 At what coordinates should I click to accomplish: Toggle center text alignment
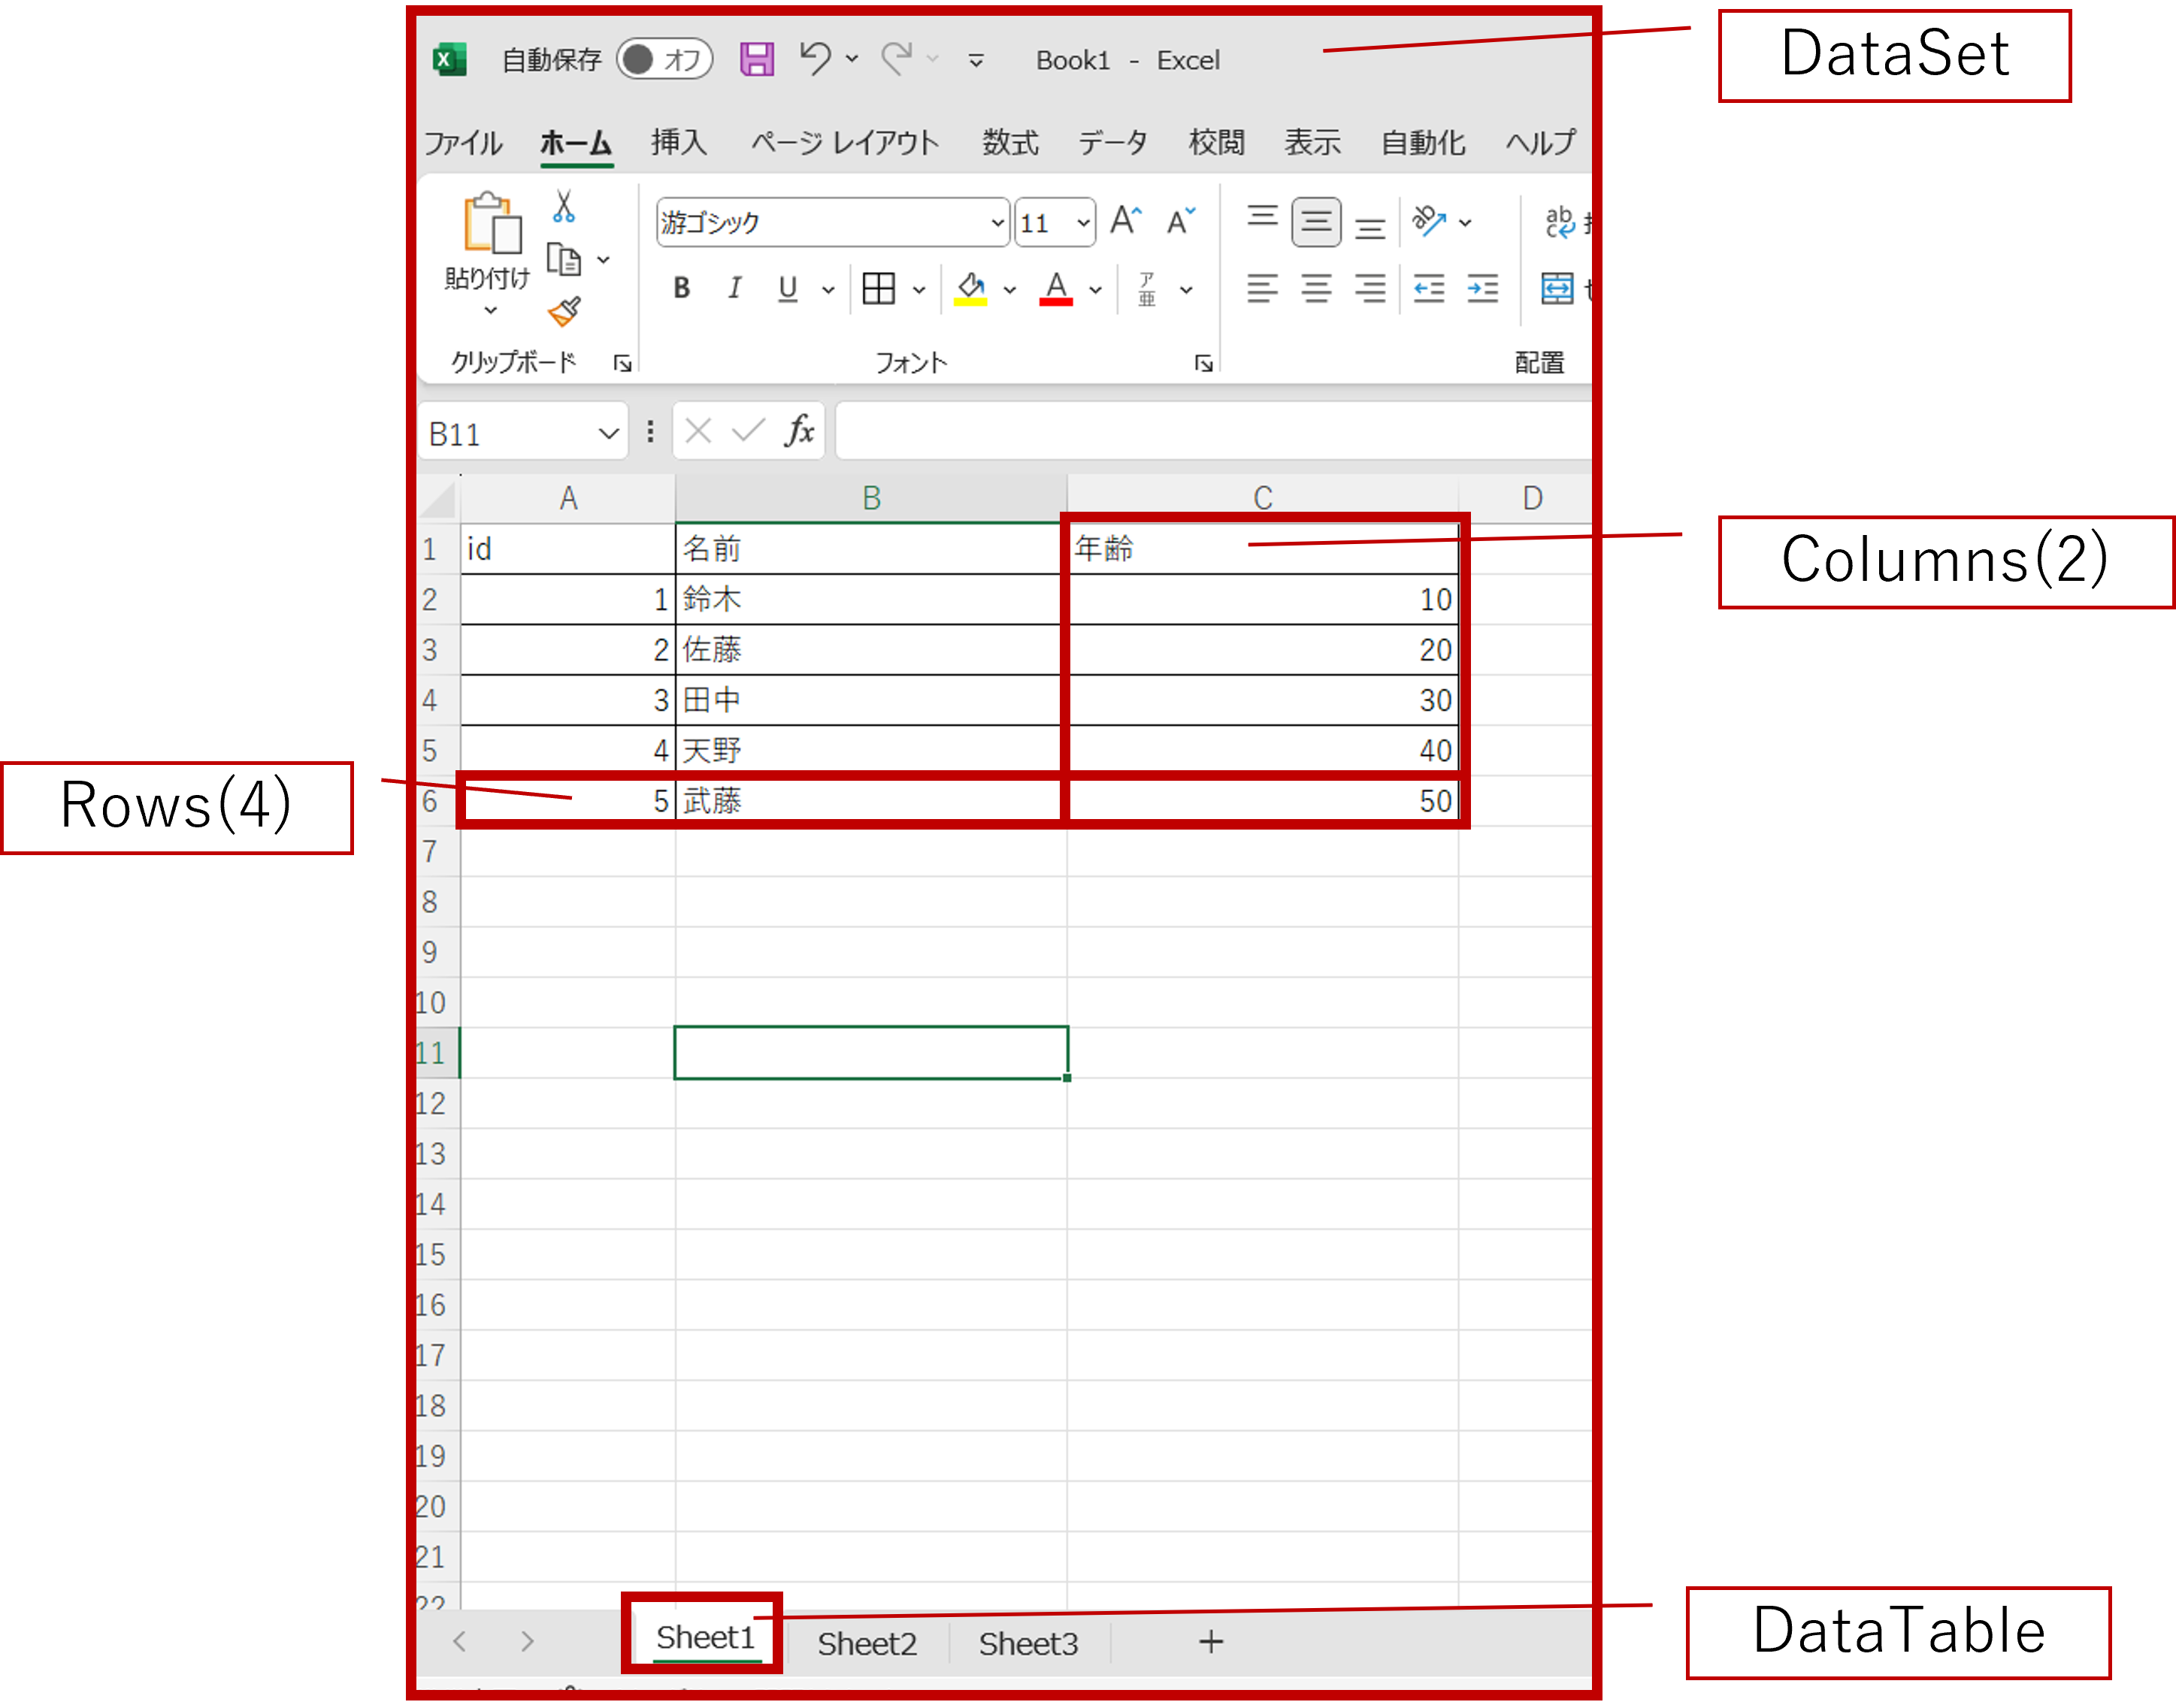[x=1317, y=289]
